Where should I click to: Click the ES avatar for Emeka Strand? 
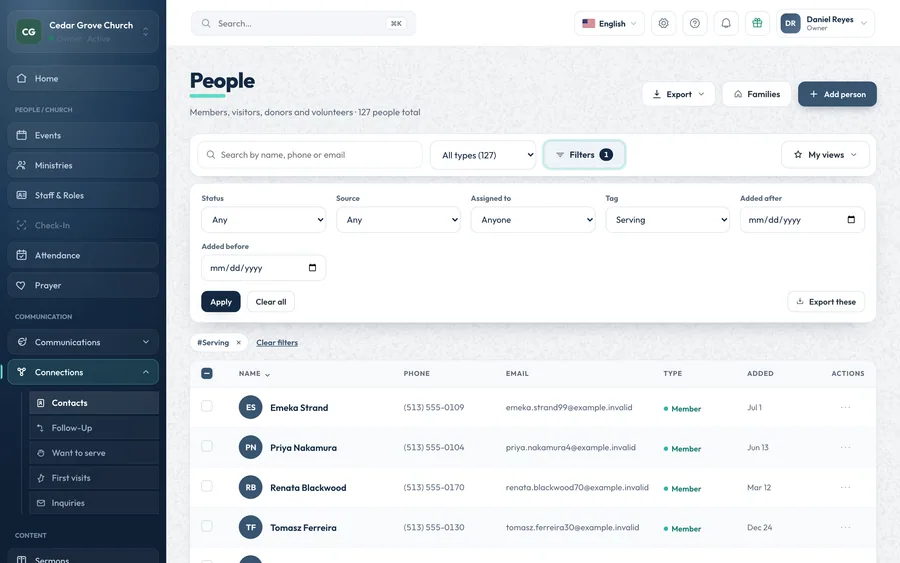point(250,407)
